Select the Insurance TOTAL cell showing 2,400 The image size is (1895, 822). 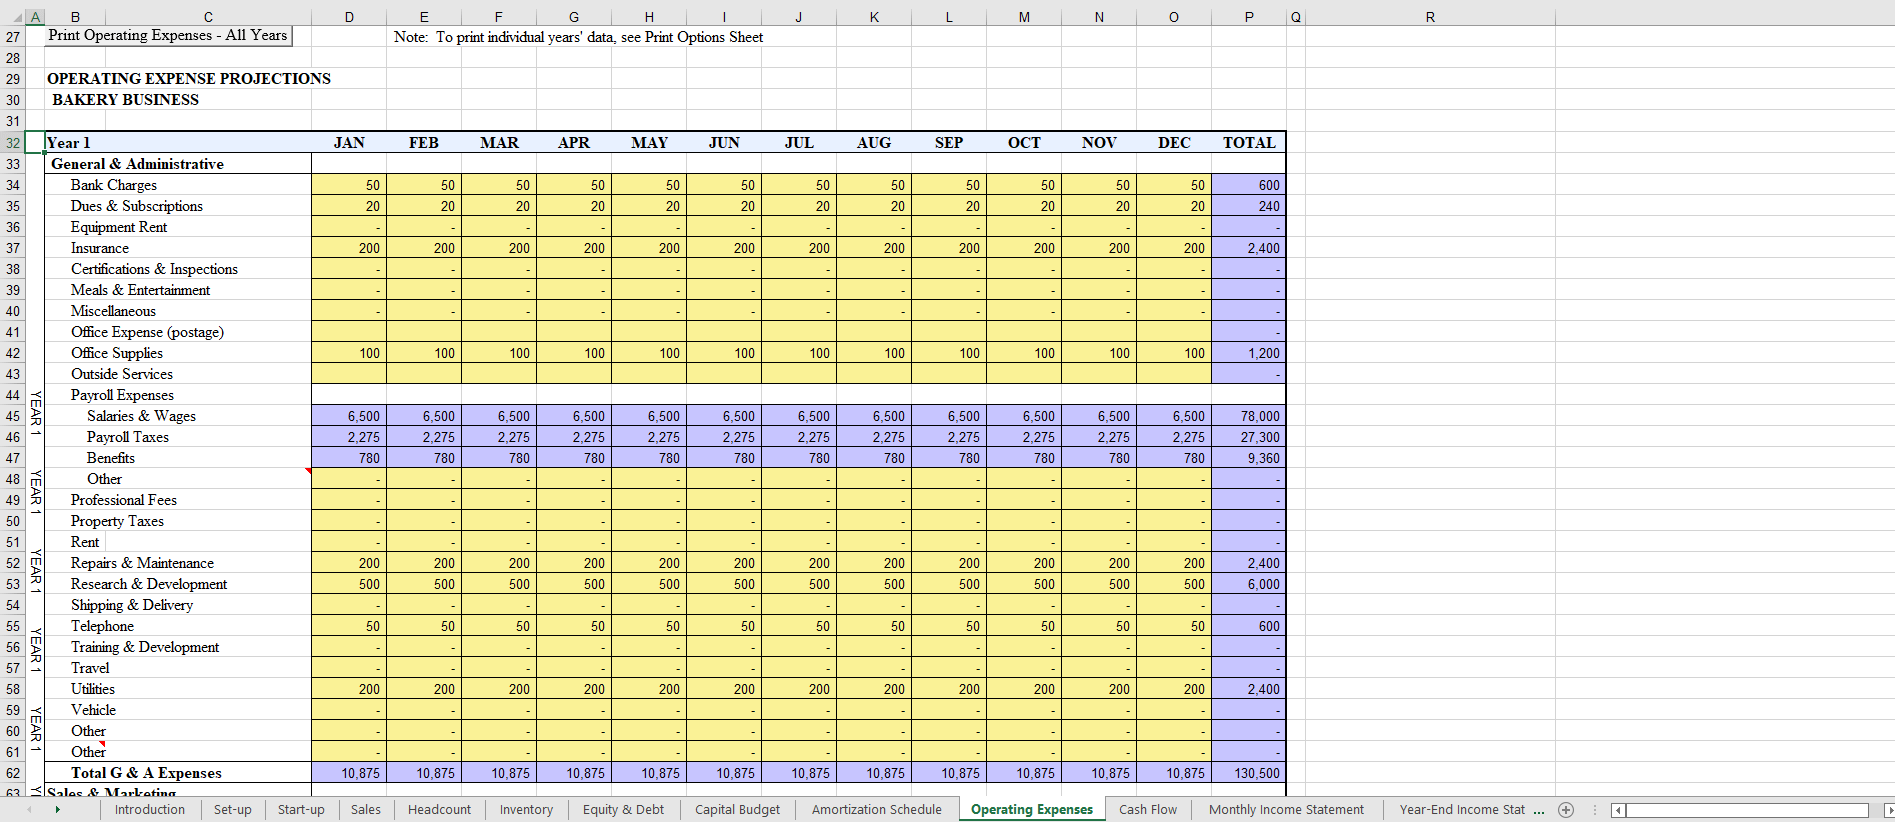1248,248
